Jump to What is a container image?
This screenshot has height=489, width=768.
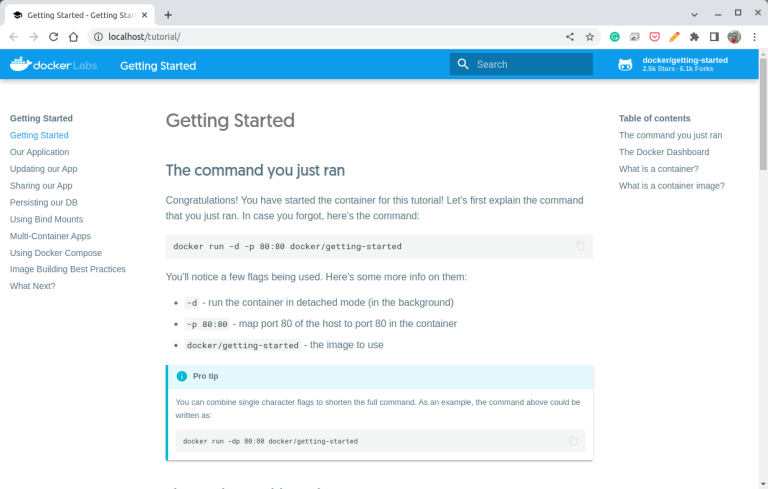[x=671, y=186]
